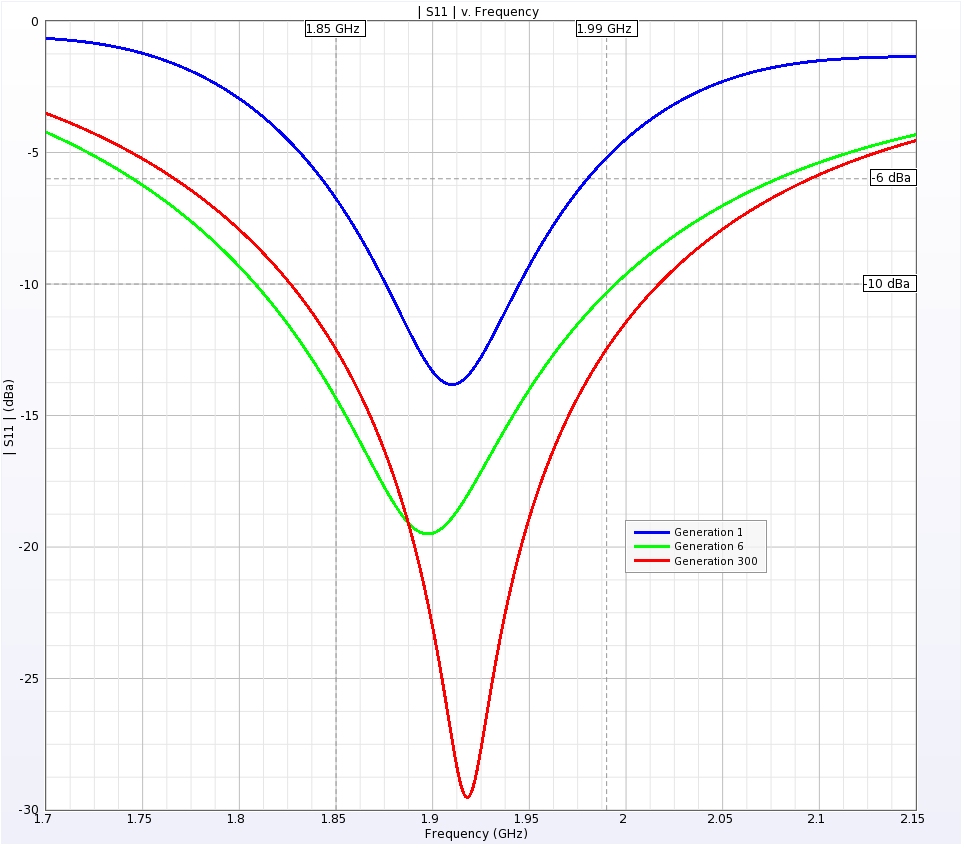The image size is (962, 845).
Task: Select the -10 dBa marker label
Action: click(x=889, y=284)
